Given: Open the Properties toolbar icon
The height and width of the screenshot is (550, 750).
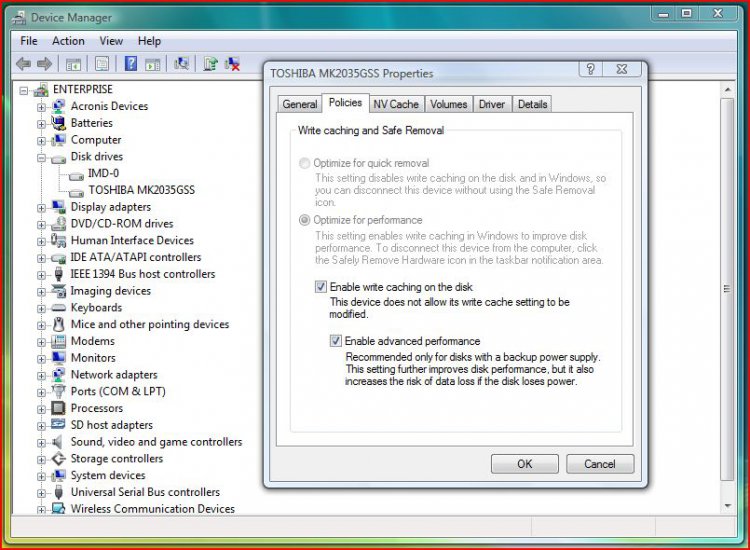Looking at the screenshot, I should tap(102, 64).
